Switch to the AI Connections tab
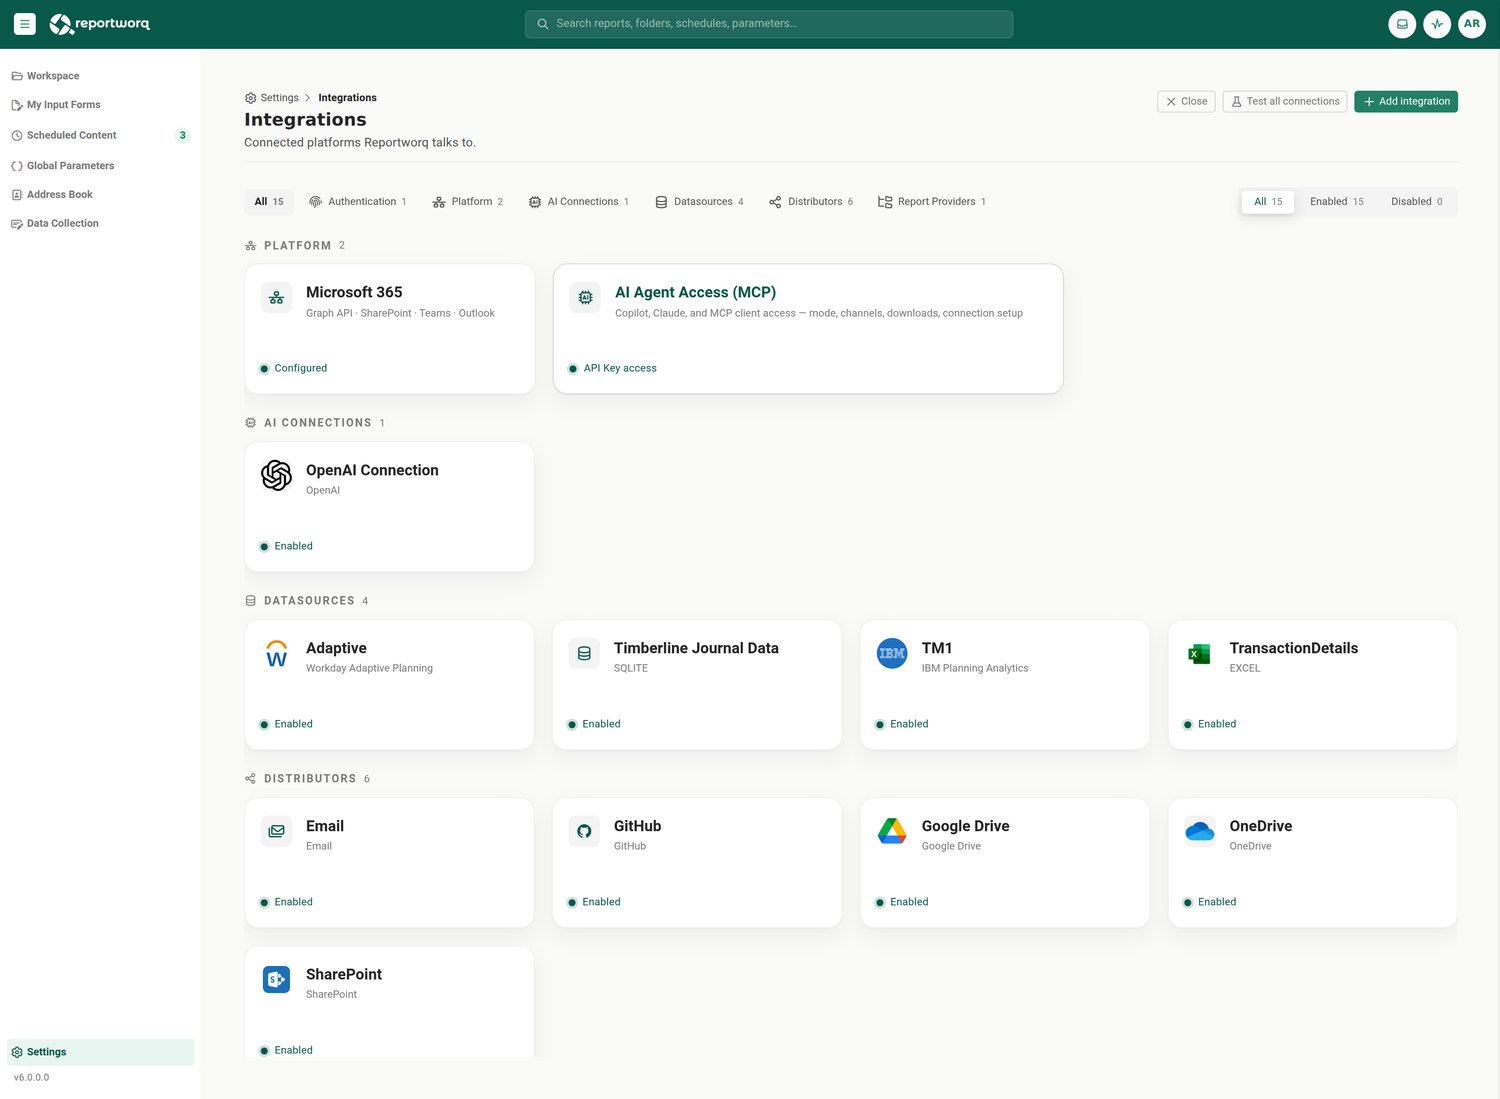Screen dimensions: 1500x1099 point(579,202)
